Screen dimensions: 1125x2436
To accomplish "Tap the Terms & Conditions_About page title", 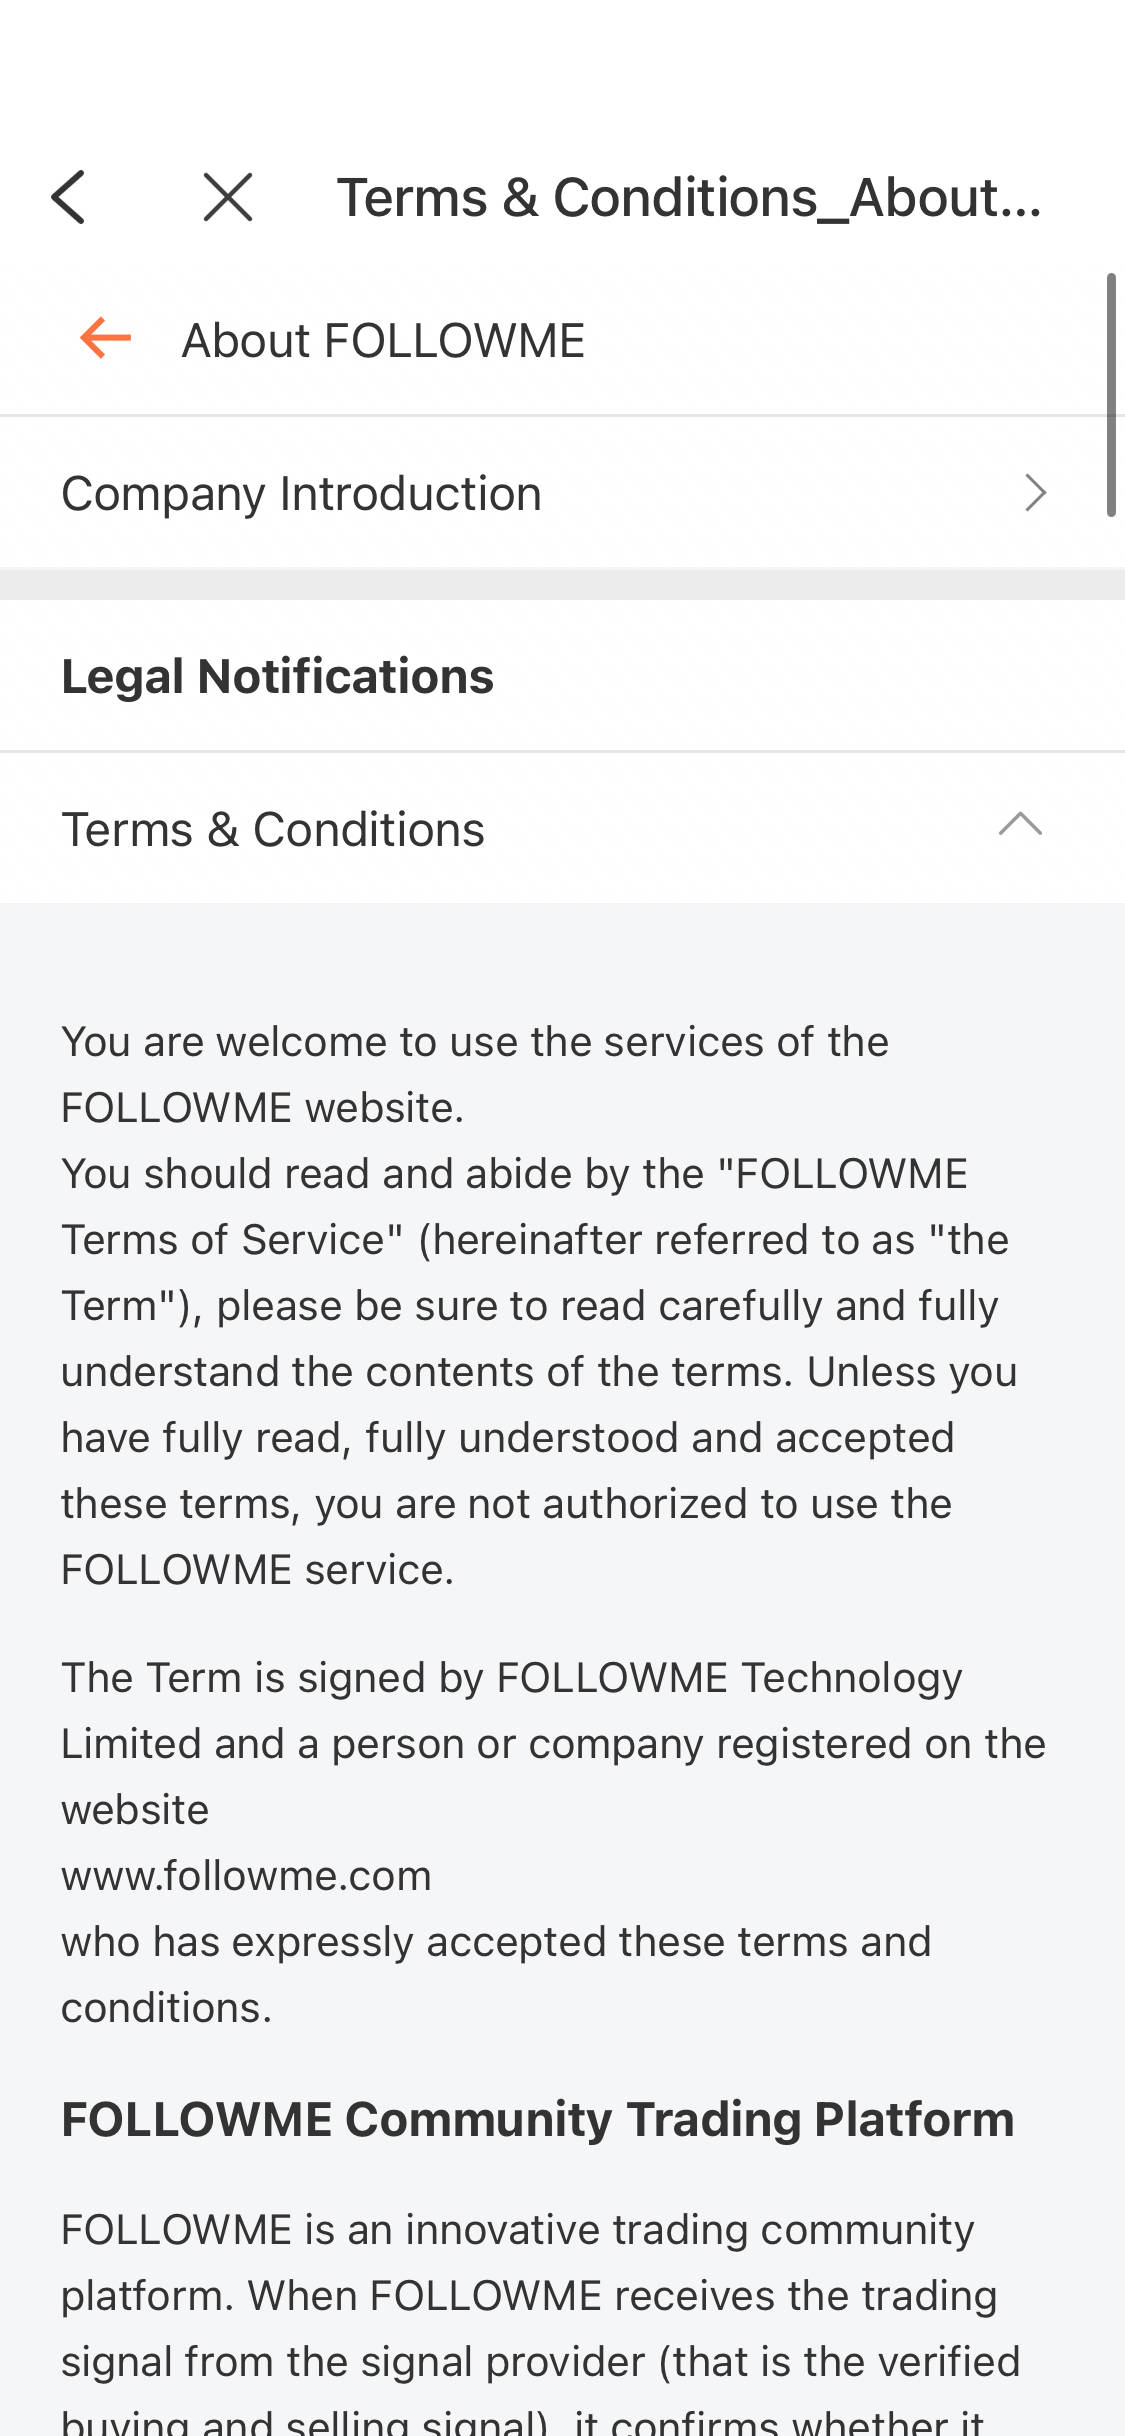I will tap(689, 197).
